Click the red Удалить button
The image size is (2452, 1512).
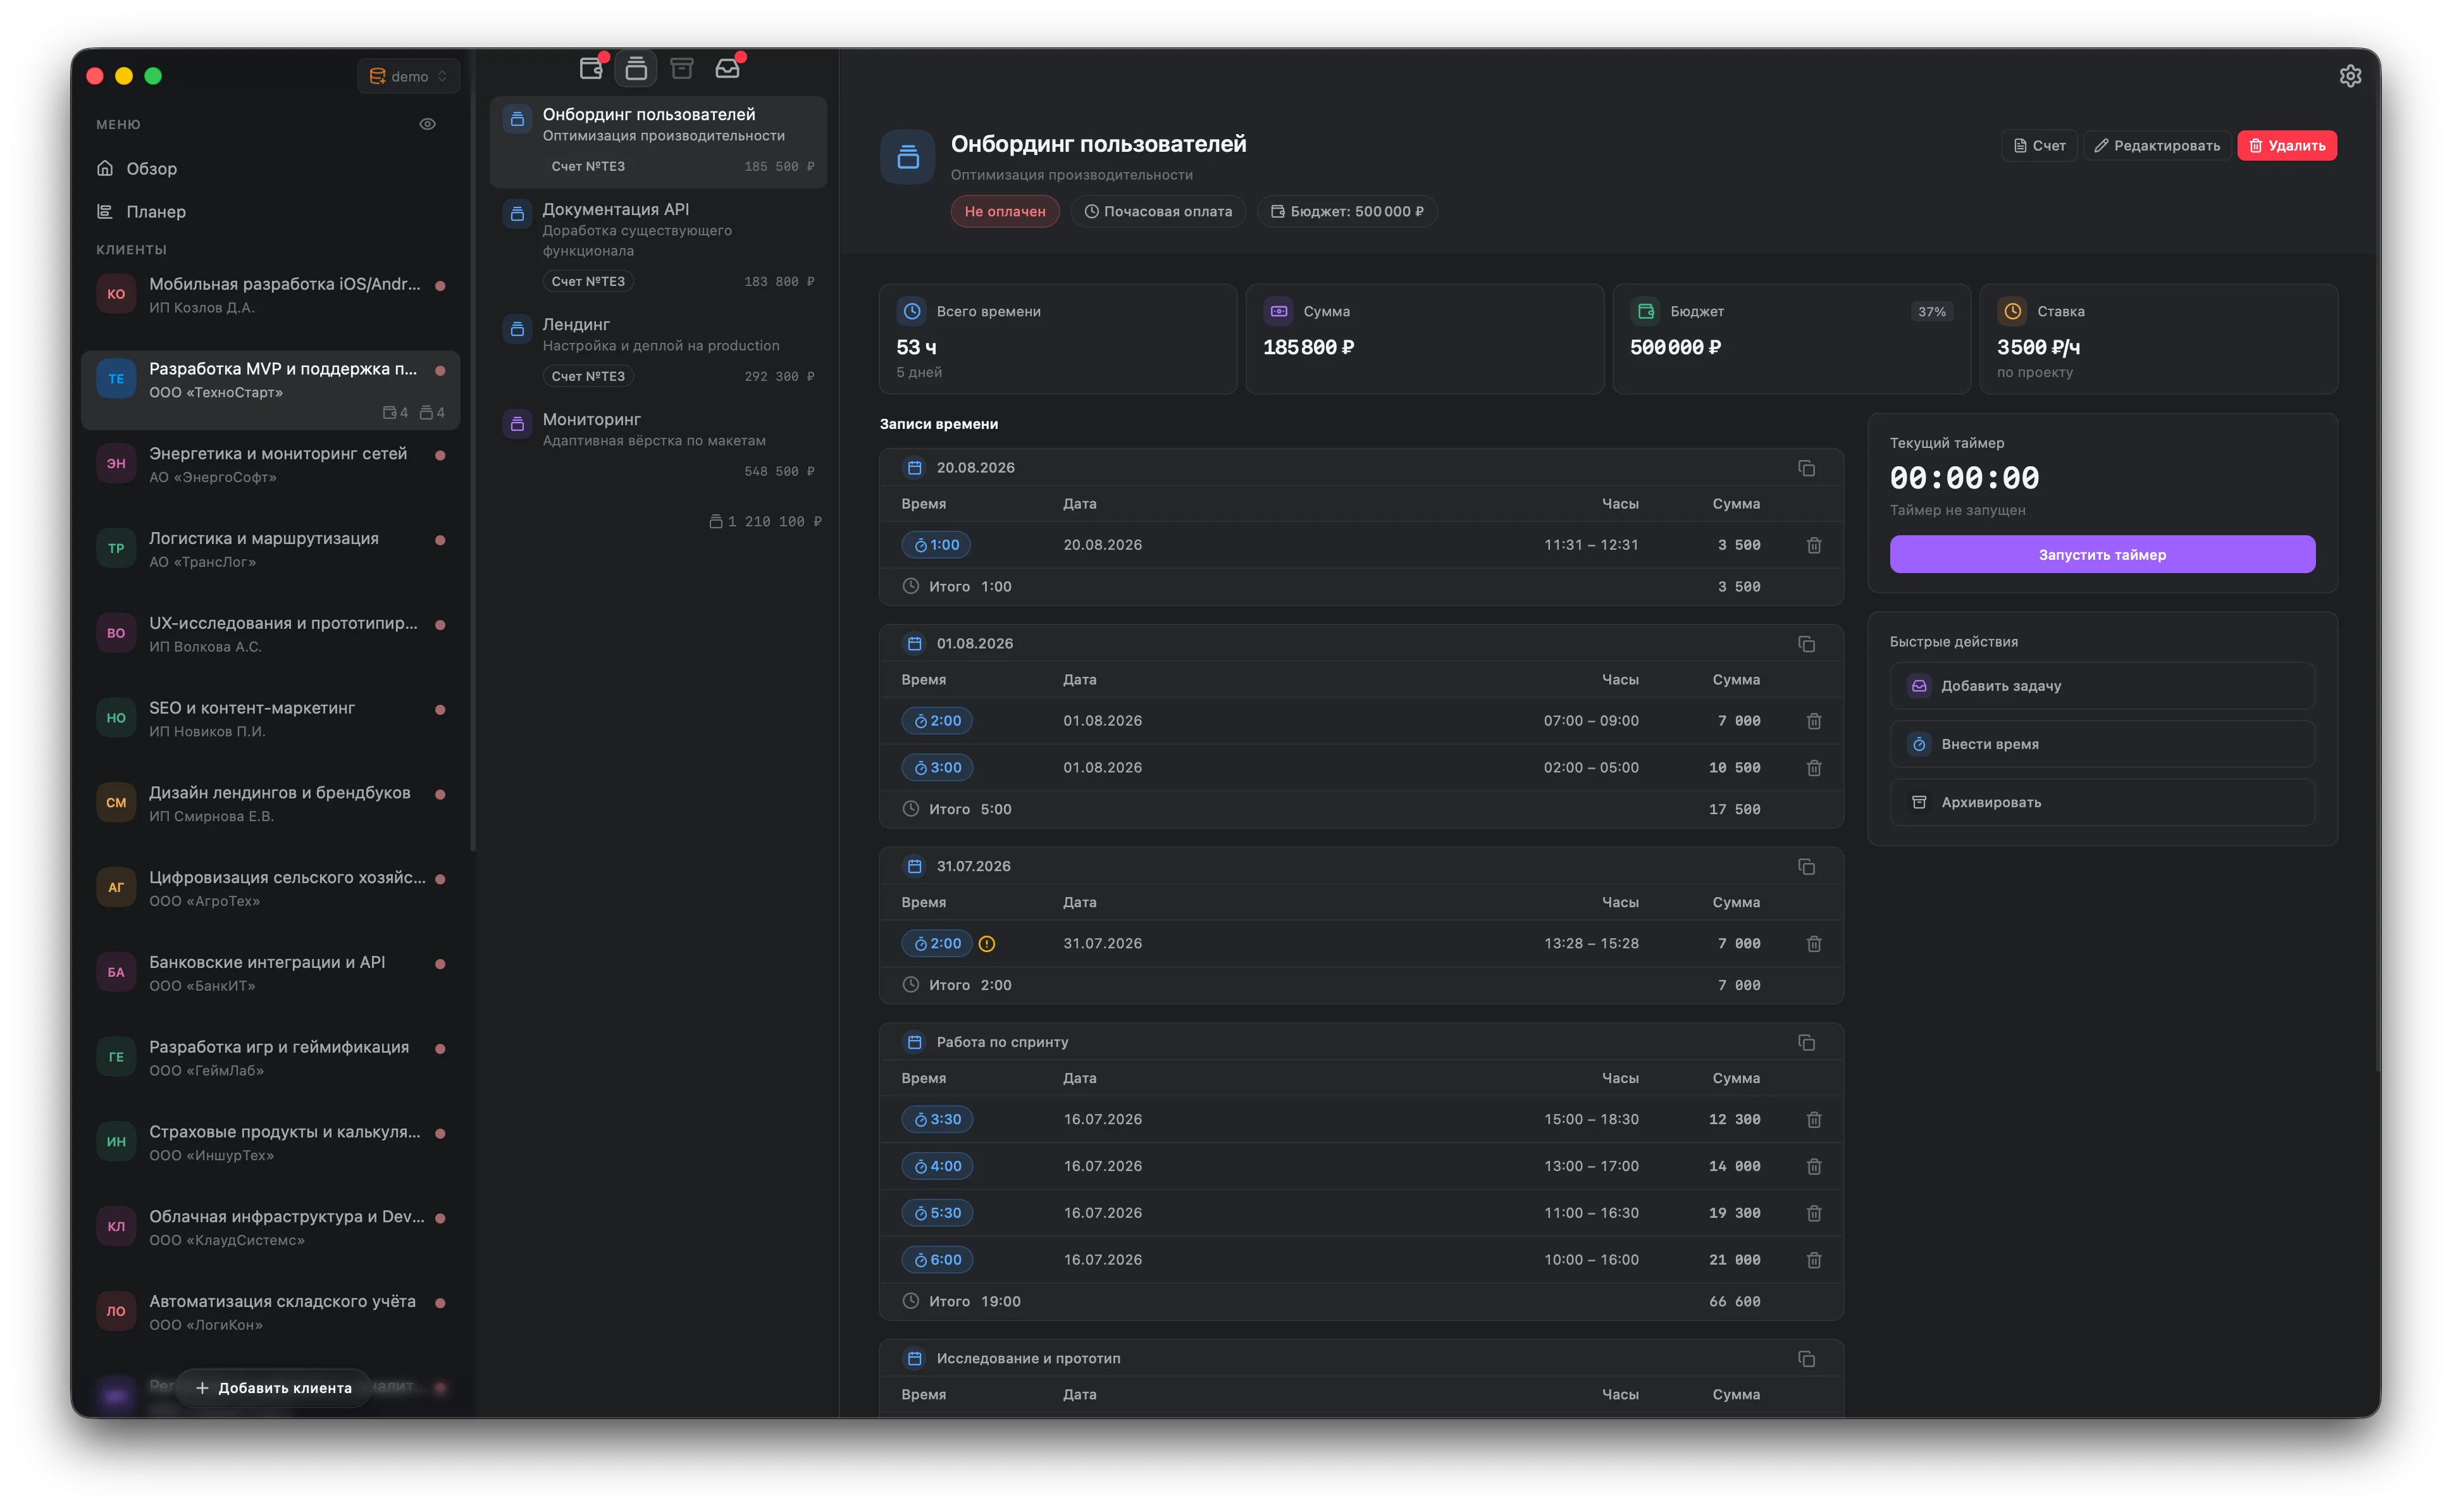click(2286, 146)
